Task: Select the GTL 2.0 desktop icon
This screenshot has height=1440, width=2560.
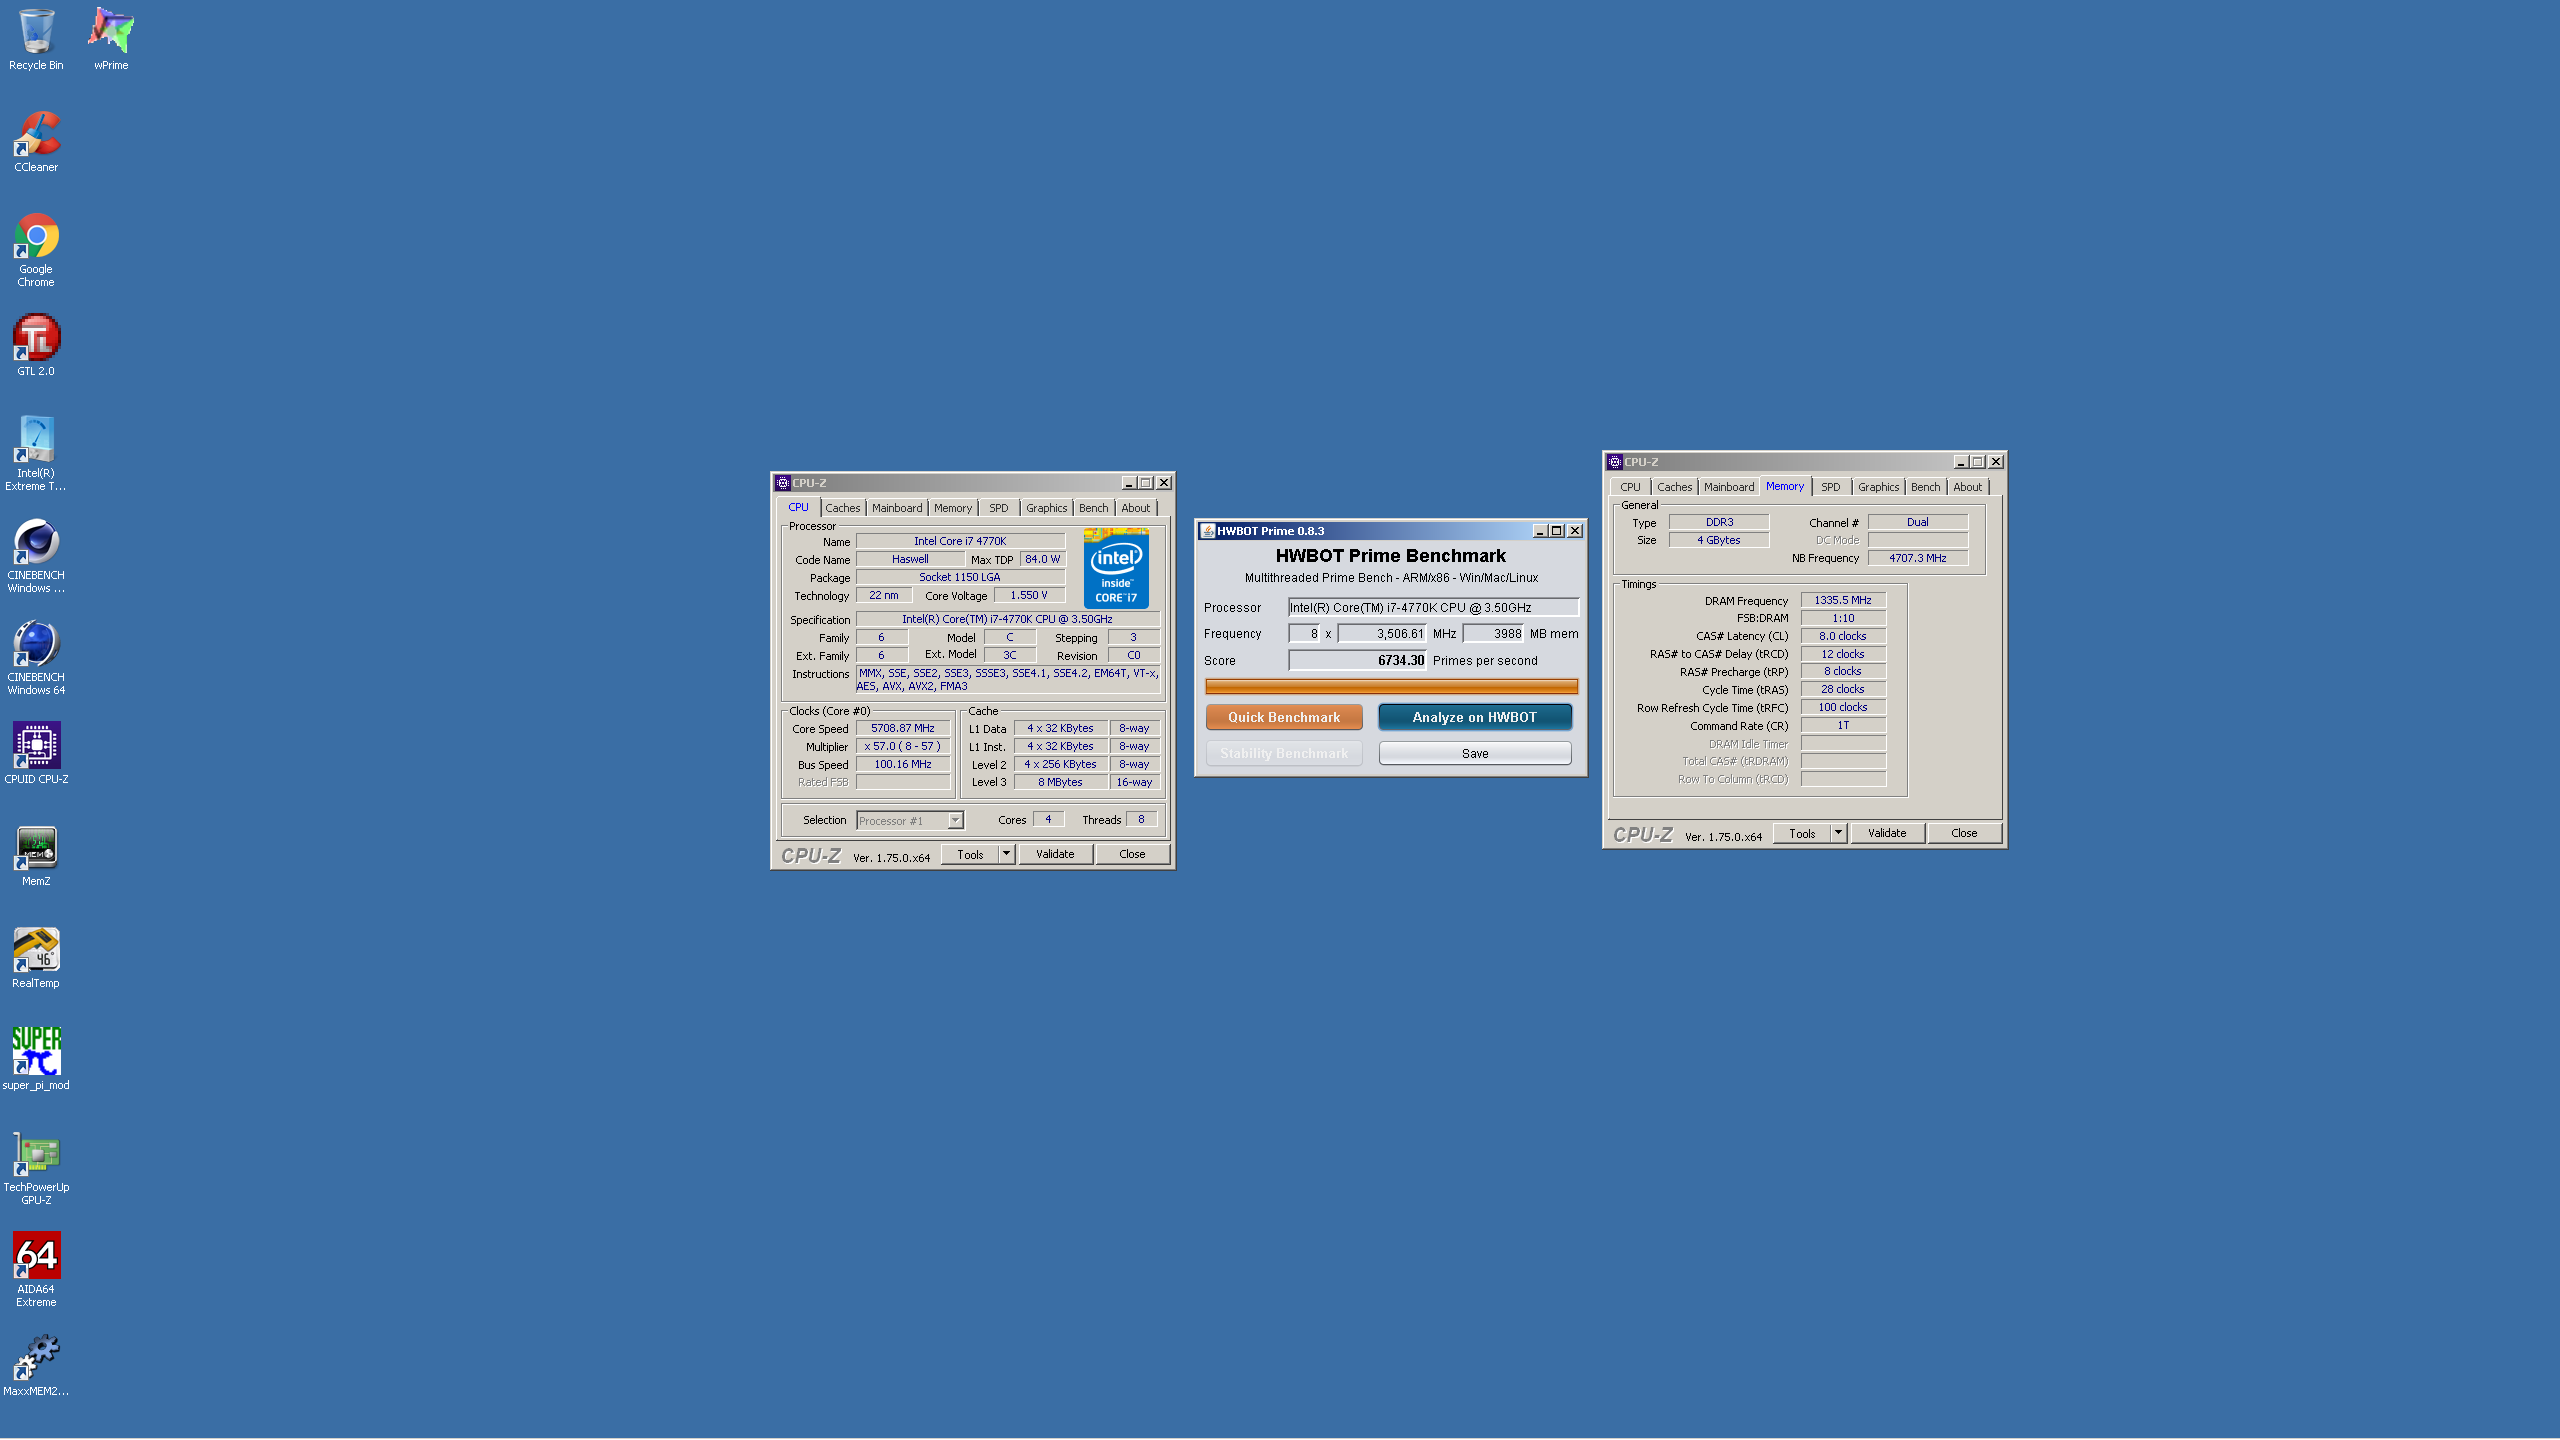Action: coord(36,345)
